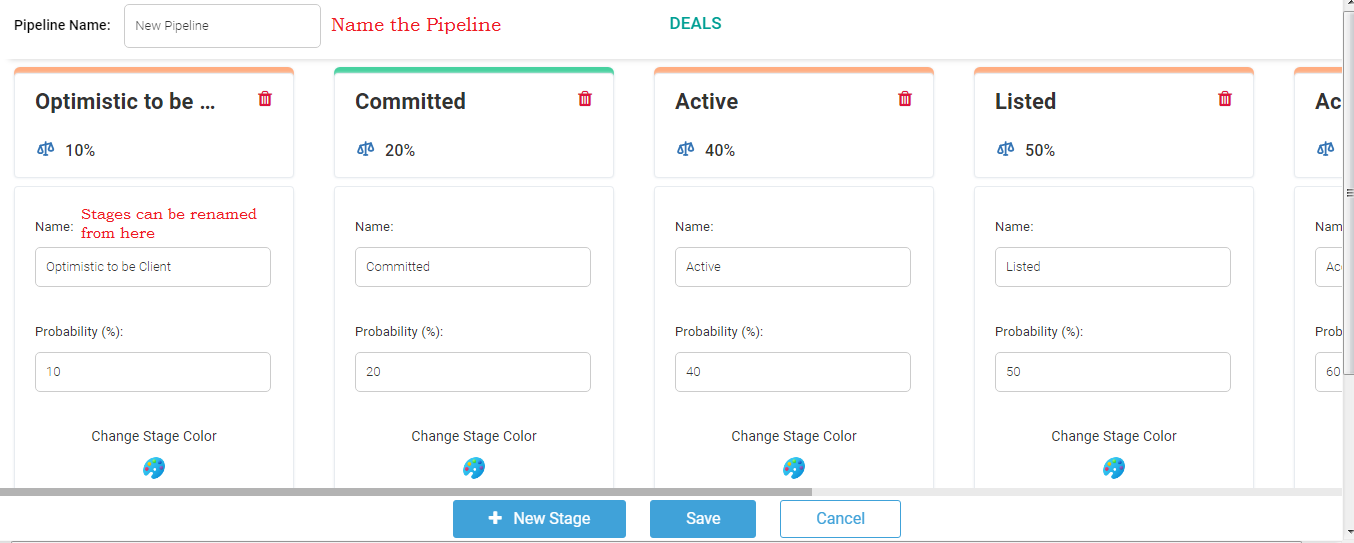The image size is (1354, 543).
Task: Focus the Committed stage name field
Action: 473,267
